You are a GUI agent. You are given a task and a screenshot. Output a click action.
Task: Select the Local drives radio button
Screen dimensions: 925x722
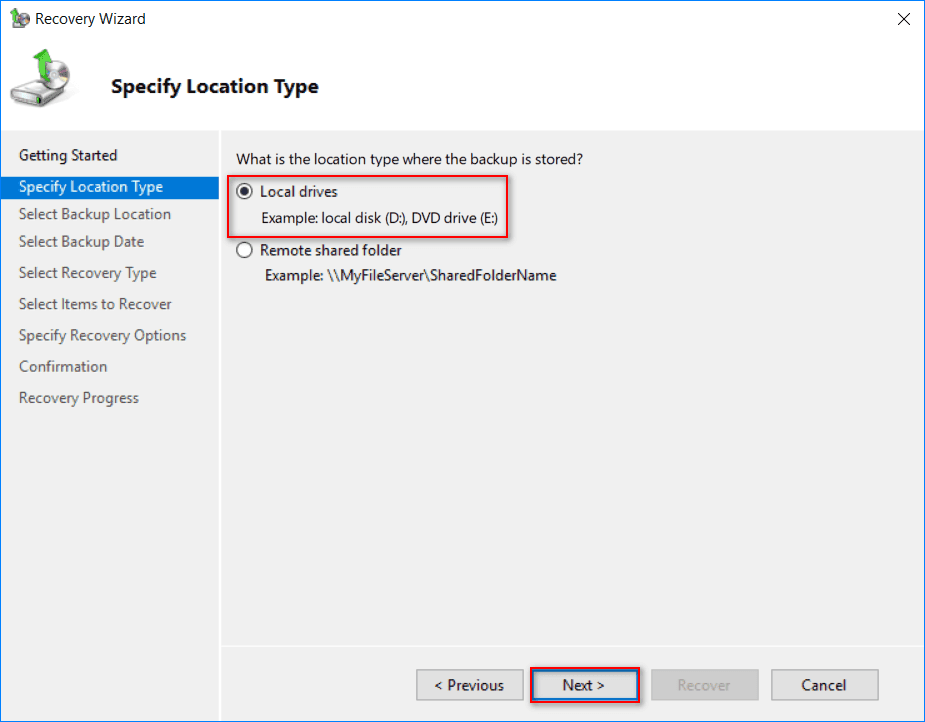click(x=245, y=192)
